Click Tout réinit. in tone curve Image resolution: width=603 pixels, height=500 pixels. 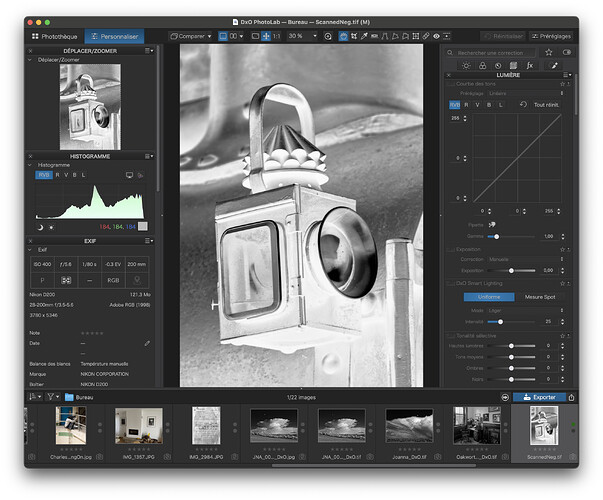tap(546, 105)
